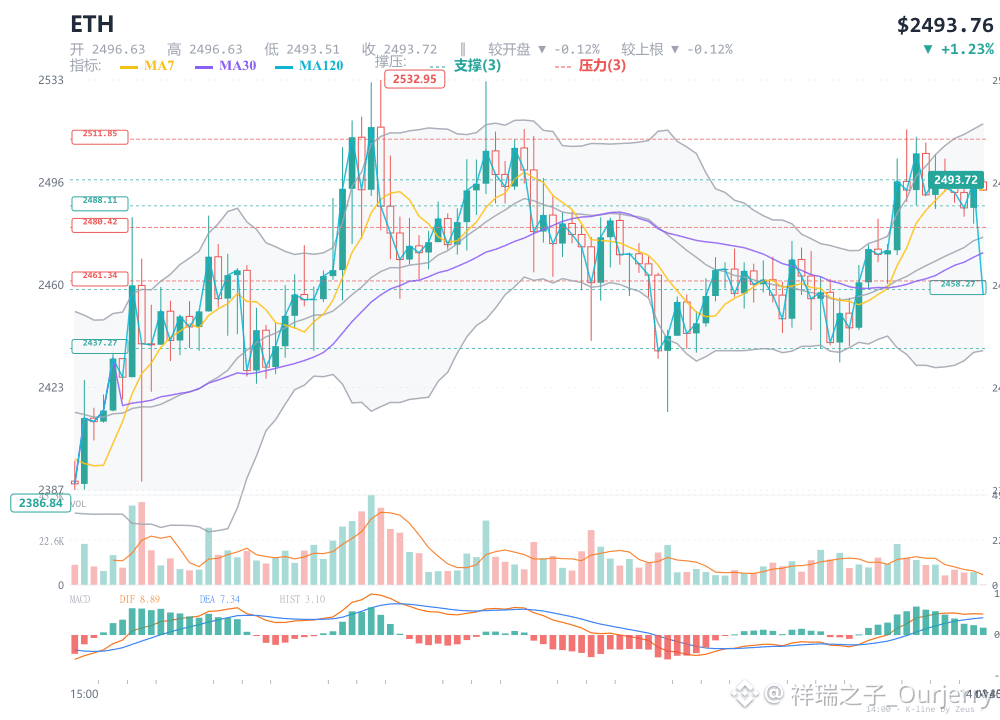Click the 2480.42 resistance level tag
This screenshot has width=1000, height=720.
[99, 224]
